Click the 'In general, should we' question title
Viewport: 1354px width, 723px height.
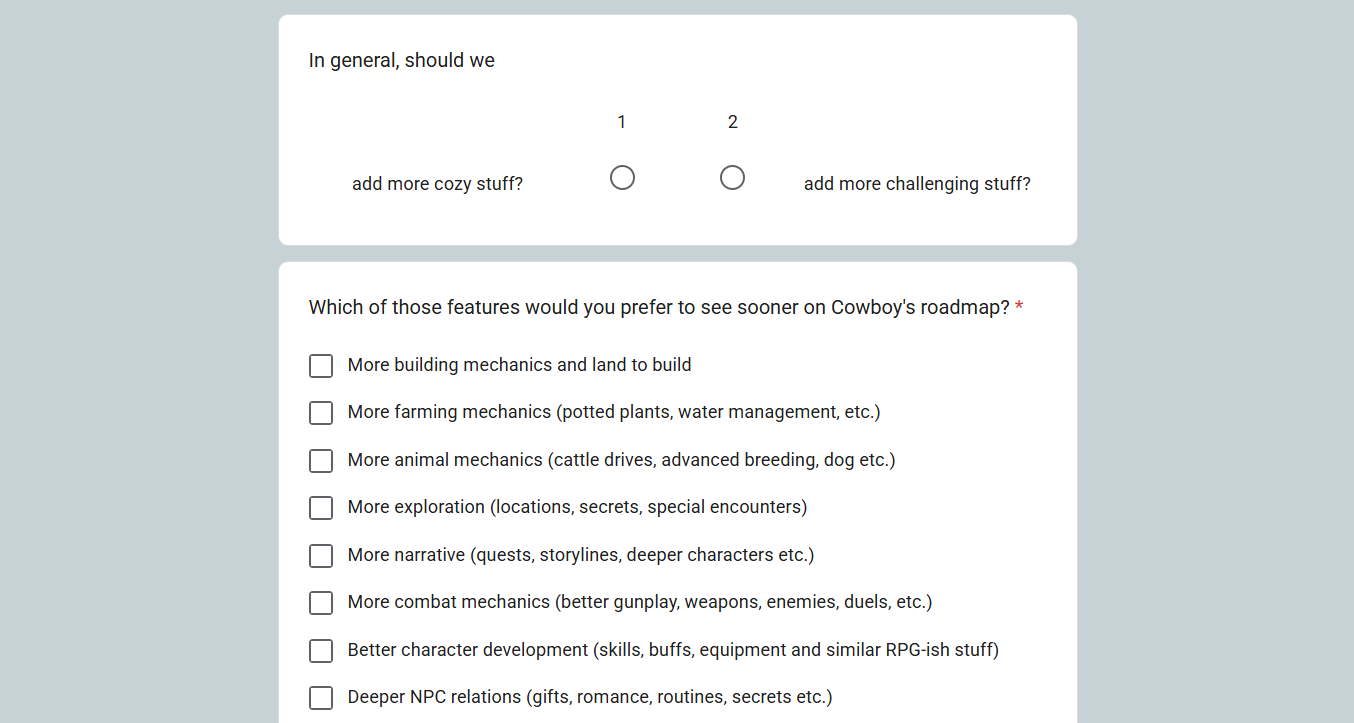402,60
